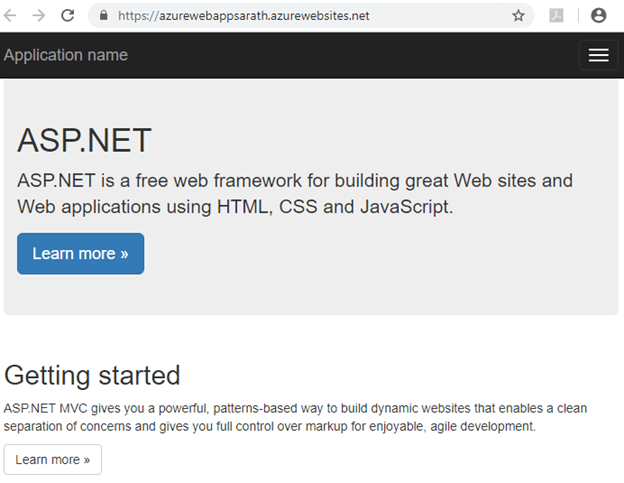Viewport: 624px width, 483px height.
Task: Click the ASP.NET large heading
Action: point(84,140)
